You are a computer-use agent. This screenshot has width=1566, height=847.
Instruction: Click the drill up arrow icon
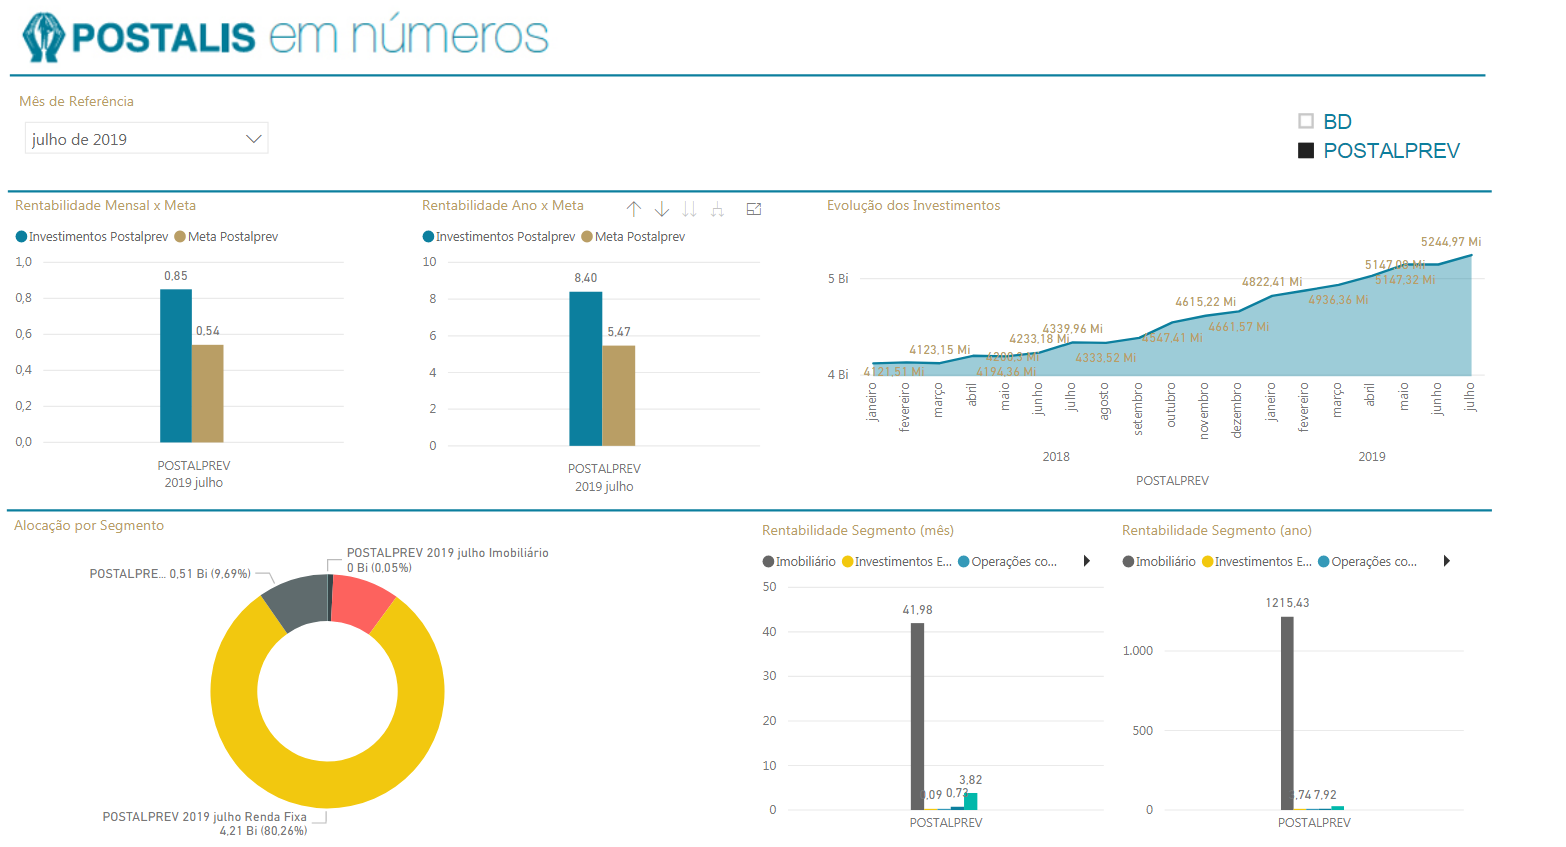click(633, 209)
